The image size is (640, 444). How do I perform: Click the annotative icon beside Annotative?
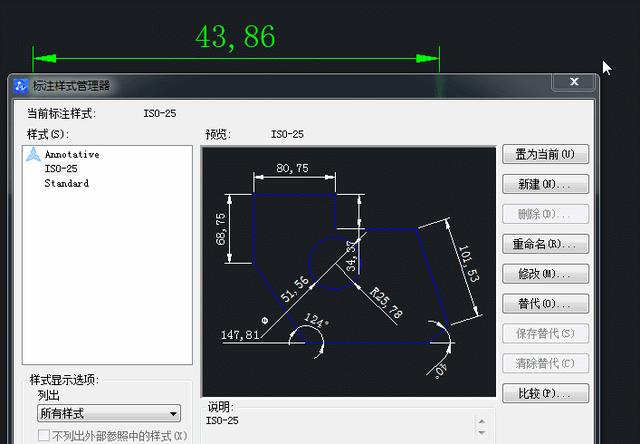tap(33, 154)
